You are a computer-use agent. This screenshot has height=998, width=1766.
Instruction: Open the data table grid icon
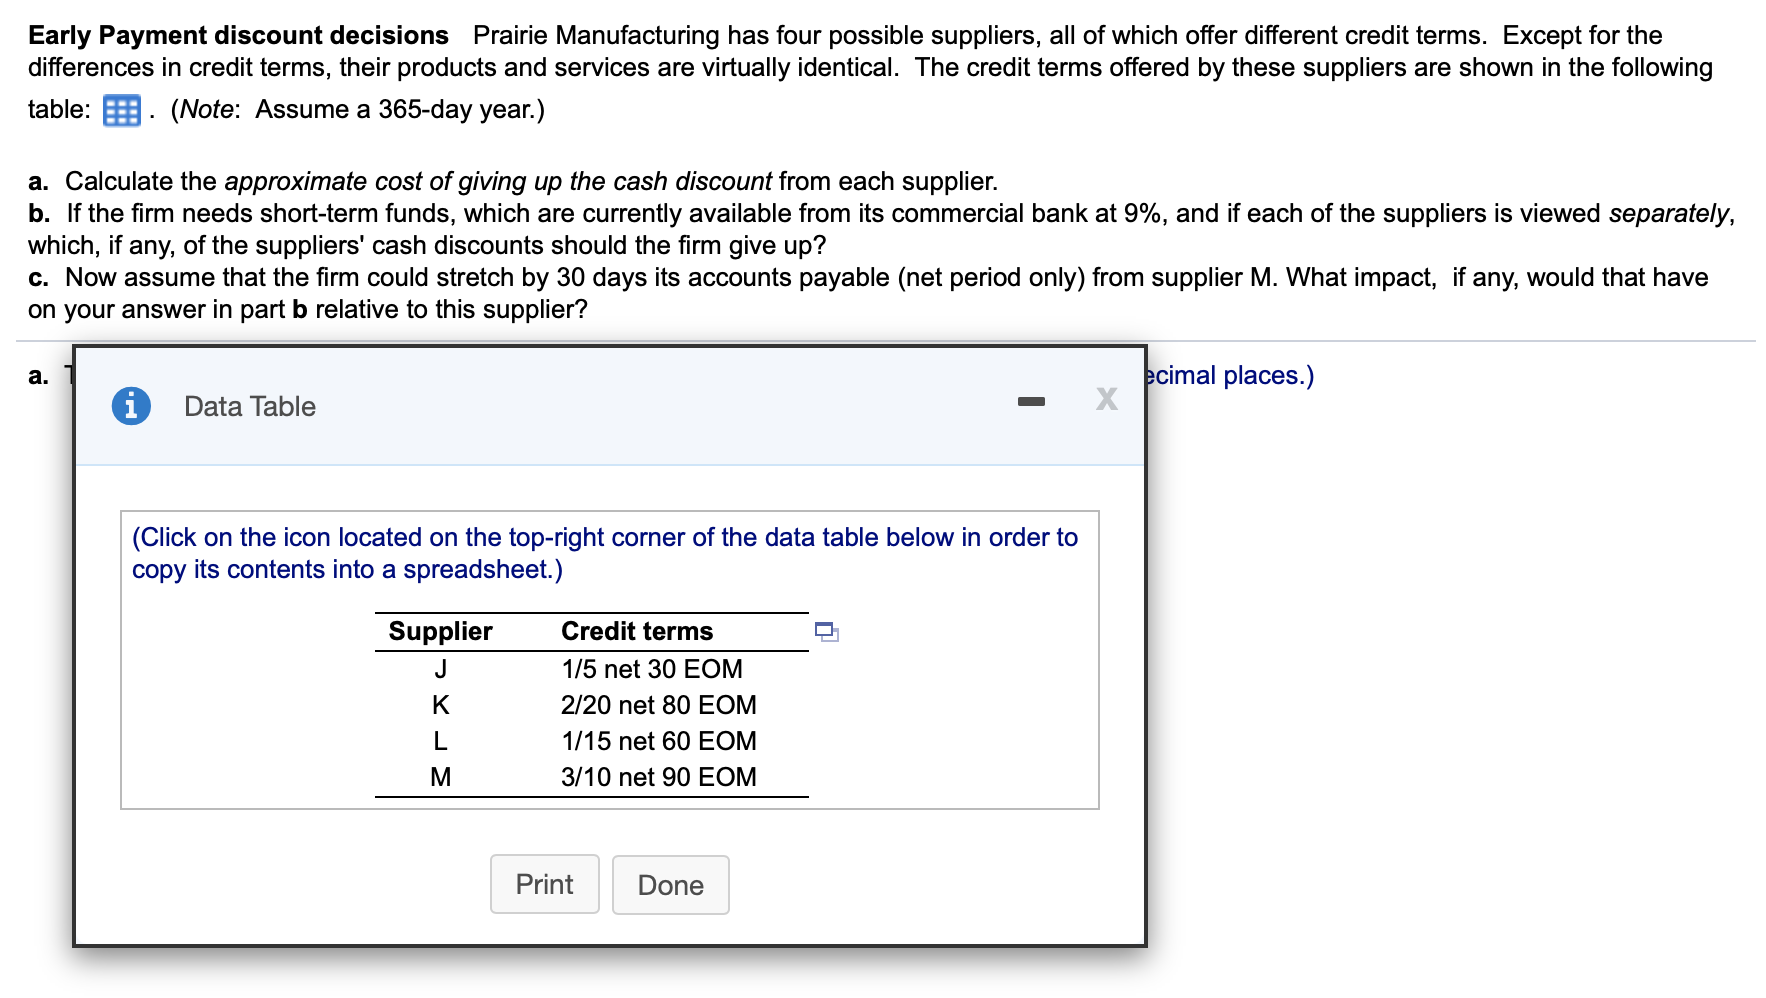pos(122,110)
